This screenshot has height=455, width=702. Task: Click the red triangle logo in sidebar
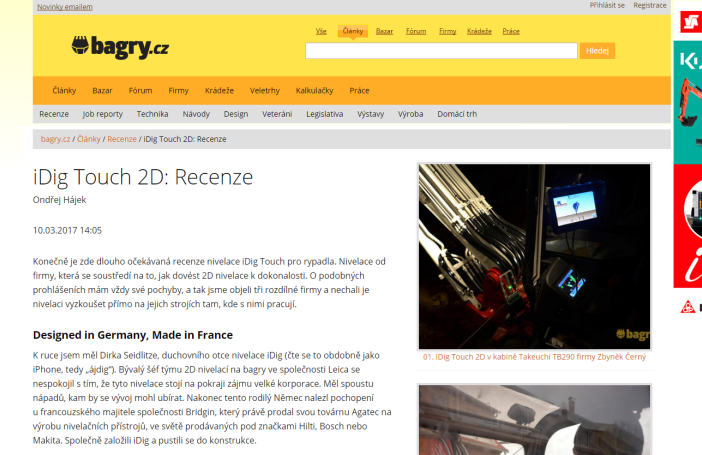(x=689, y=307)
